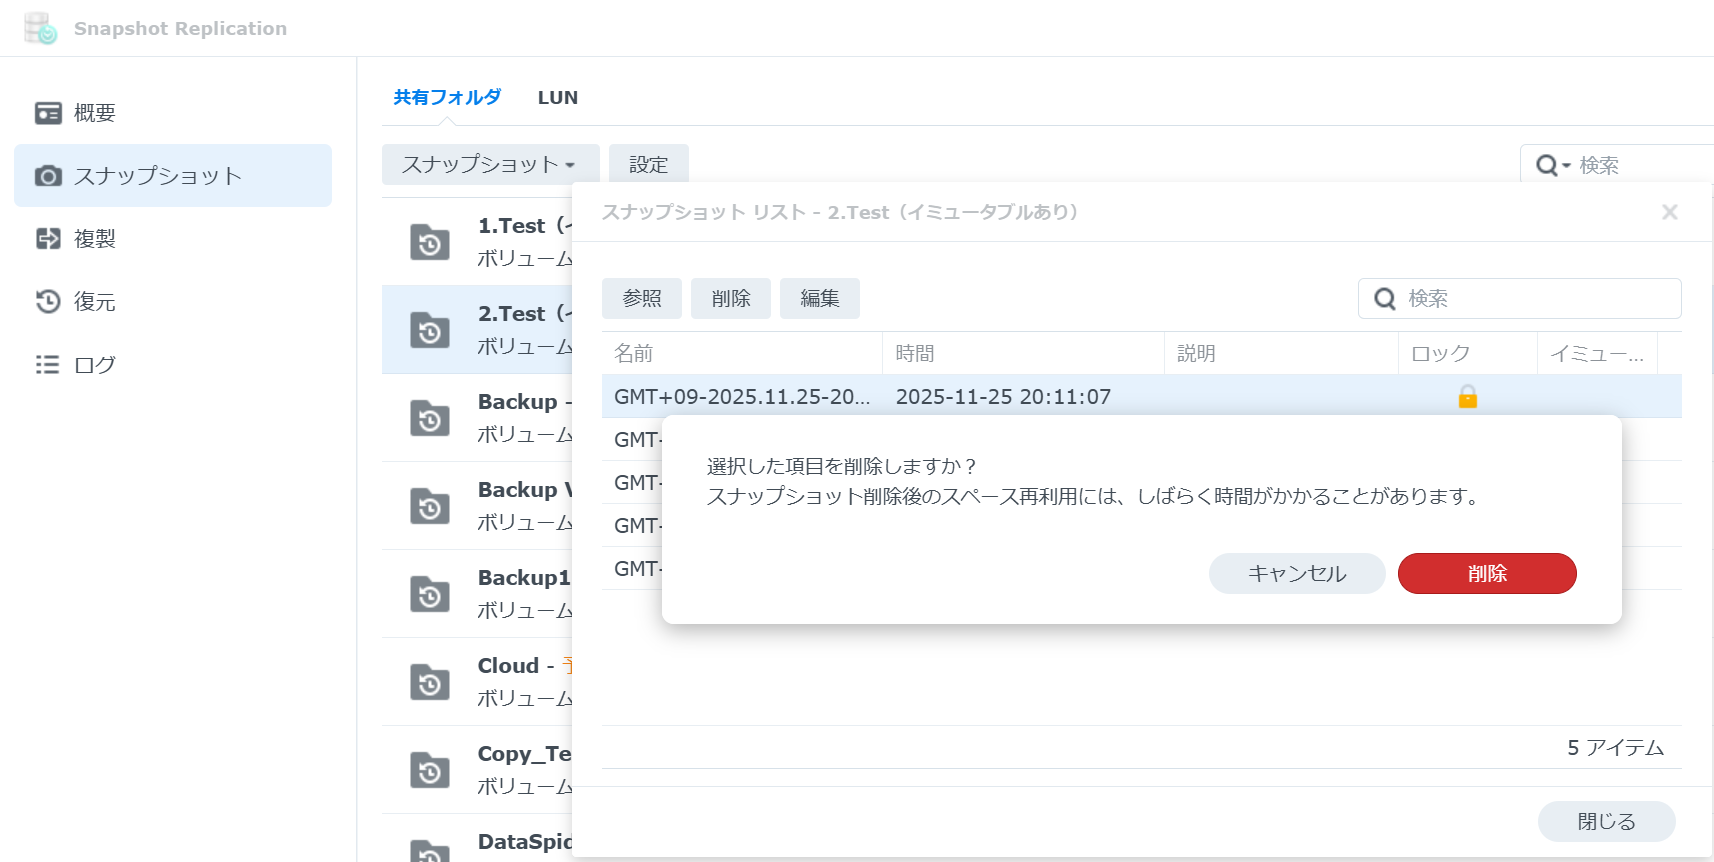Open the ログ log page
This screenshot has height=862, width=1714.
point(94,365)
